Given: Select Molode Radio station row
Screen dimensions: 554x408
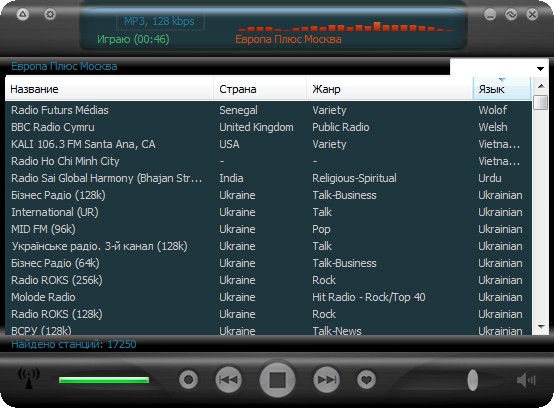Looking at the screenshot, I should point(268,297).
